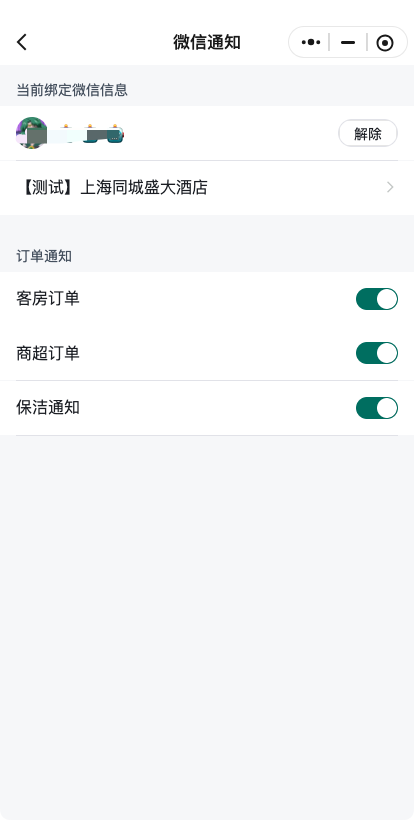414x820 pixels.
Task: Close the mini program via circle icon
Action: click(385, 43)
